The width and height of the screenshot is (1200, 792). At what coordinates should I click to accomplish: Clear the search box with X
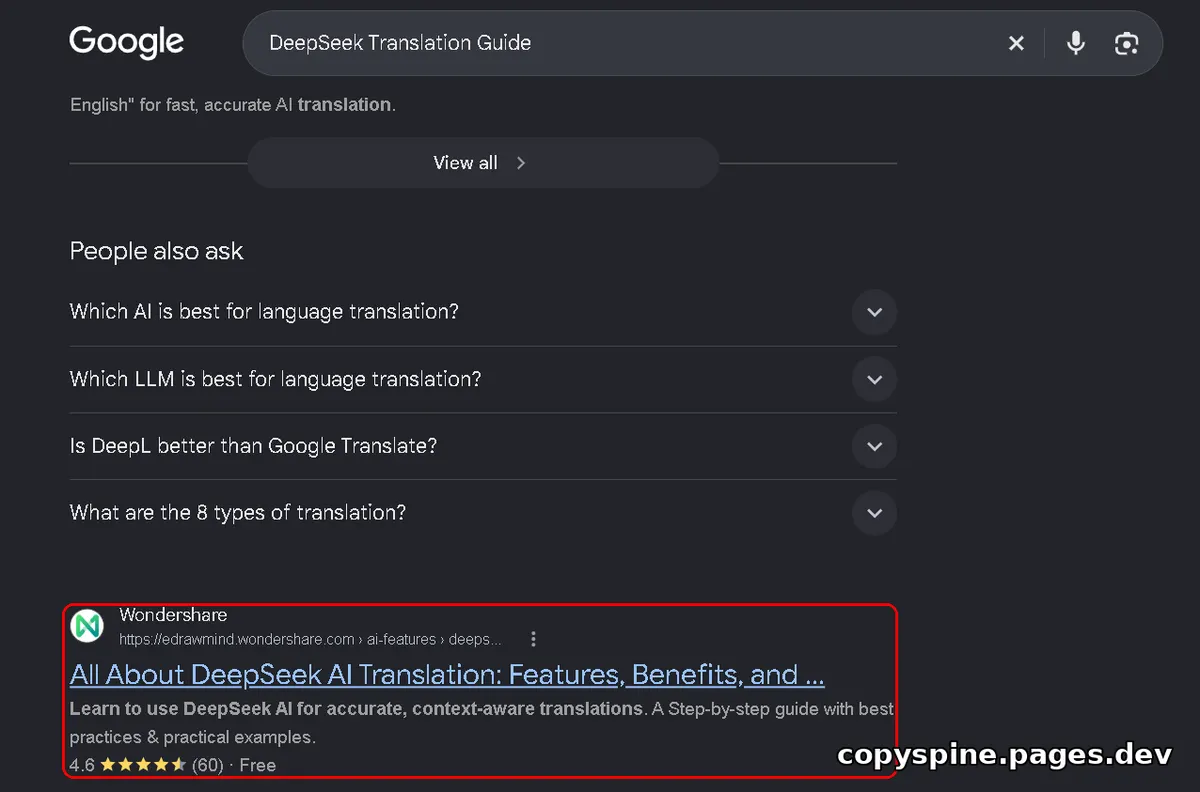[x=1016, y=43]
